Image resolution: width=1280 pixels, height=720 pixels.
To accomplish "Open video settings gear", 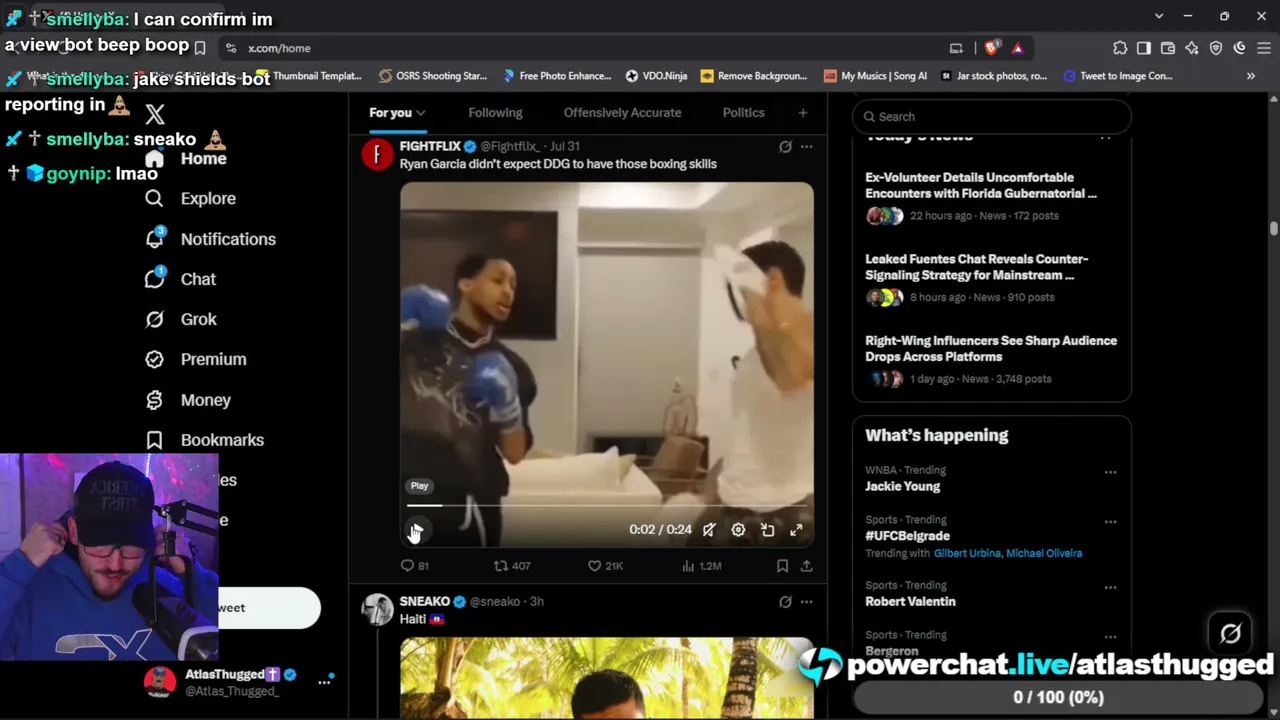I will click(x=738, y=530).
